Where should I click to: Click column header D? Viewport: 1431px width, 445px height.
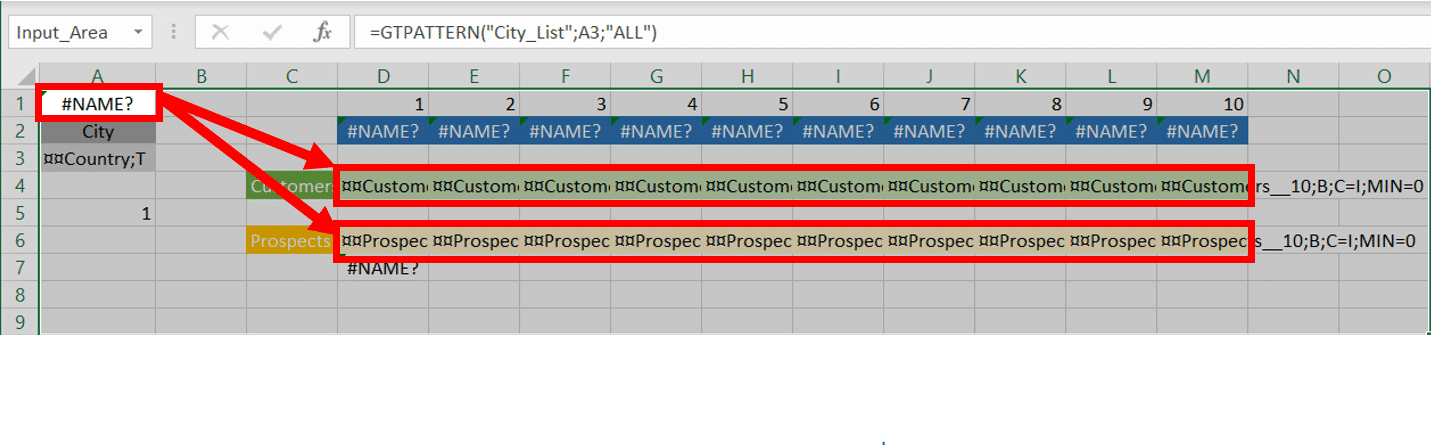383,76
